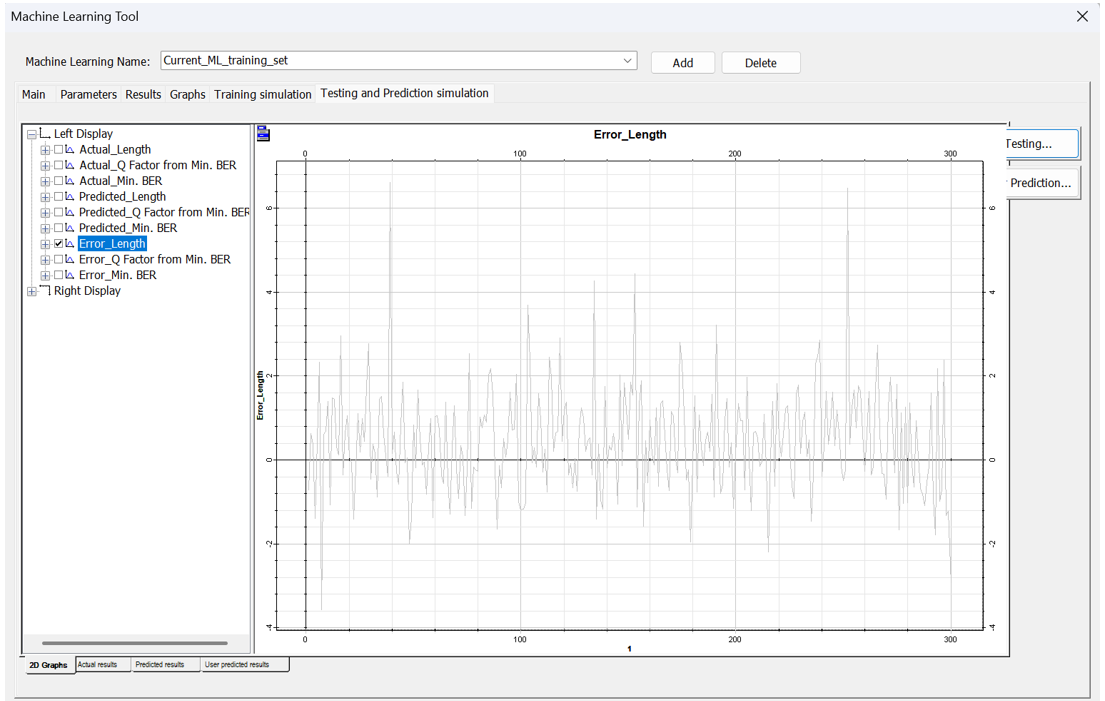Click the graph icon beside Predicted_Length
Viewport: 1105px width, 701px height.
point(70,197)
